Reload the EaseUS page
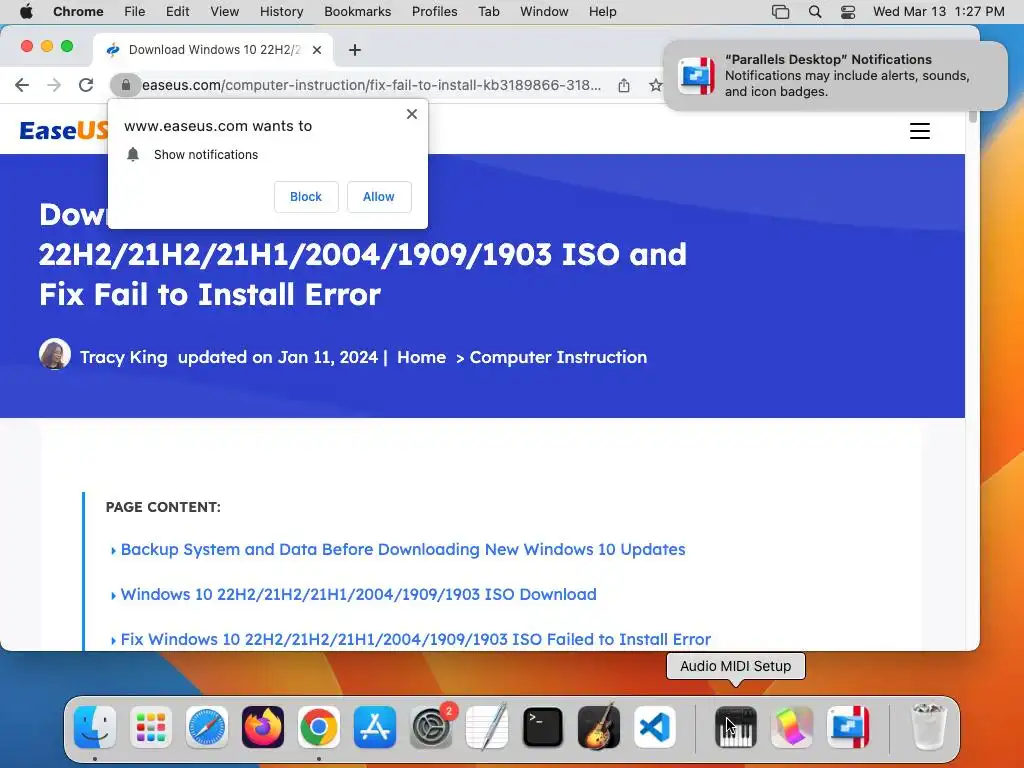The width and height of the screenshot is (1024, 768). pos(86,85)
